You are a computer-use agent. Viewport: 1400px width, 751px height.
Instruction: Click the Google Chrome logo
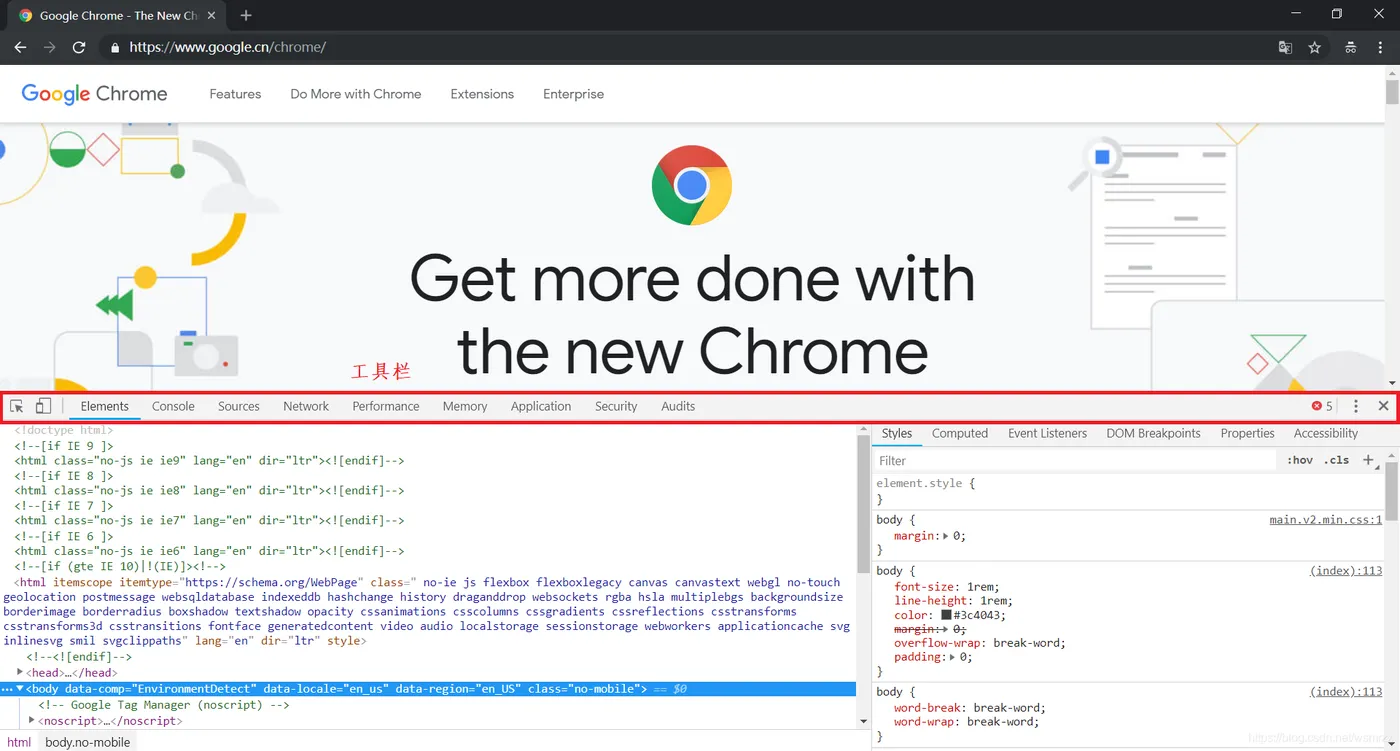[x=94, y=94]
